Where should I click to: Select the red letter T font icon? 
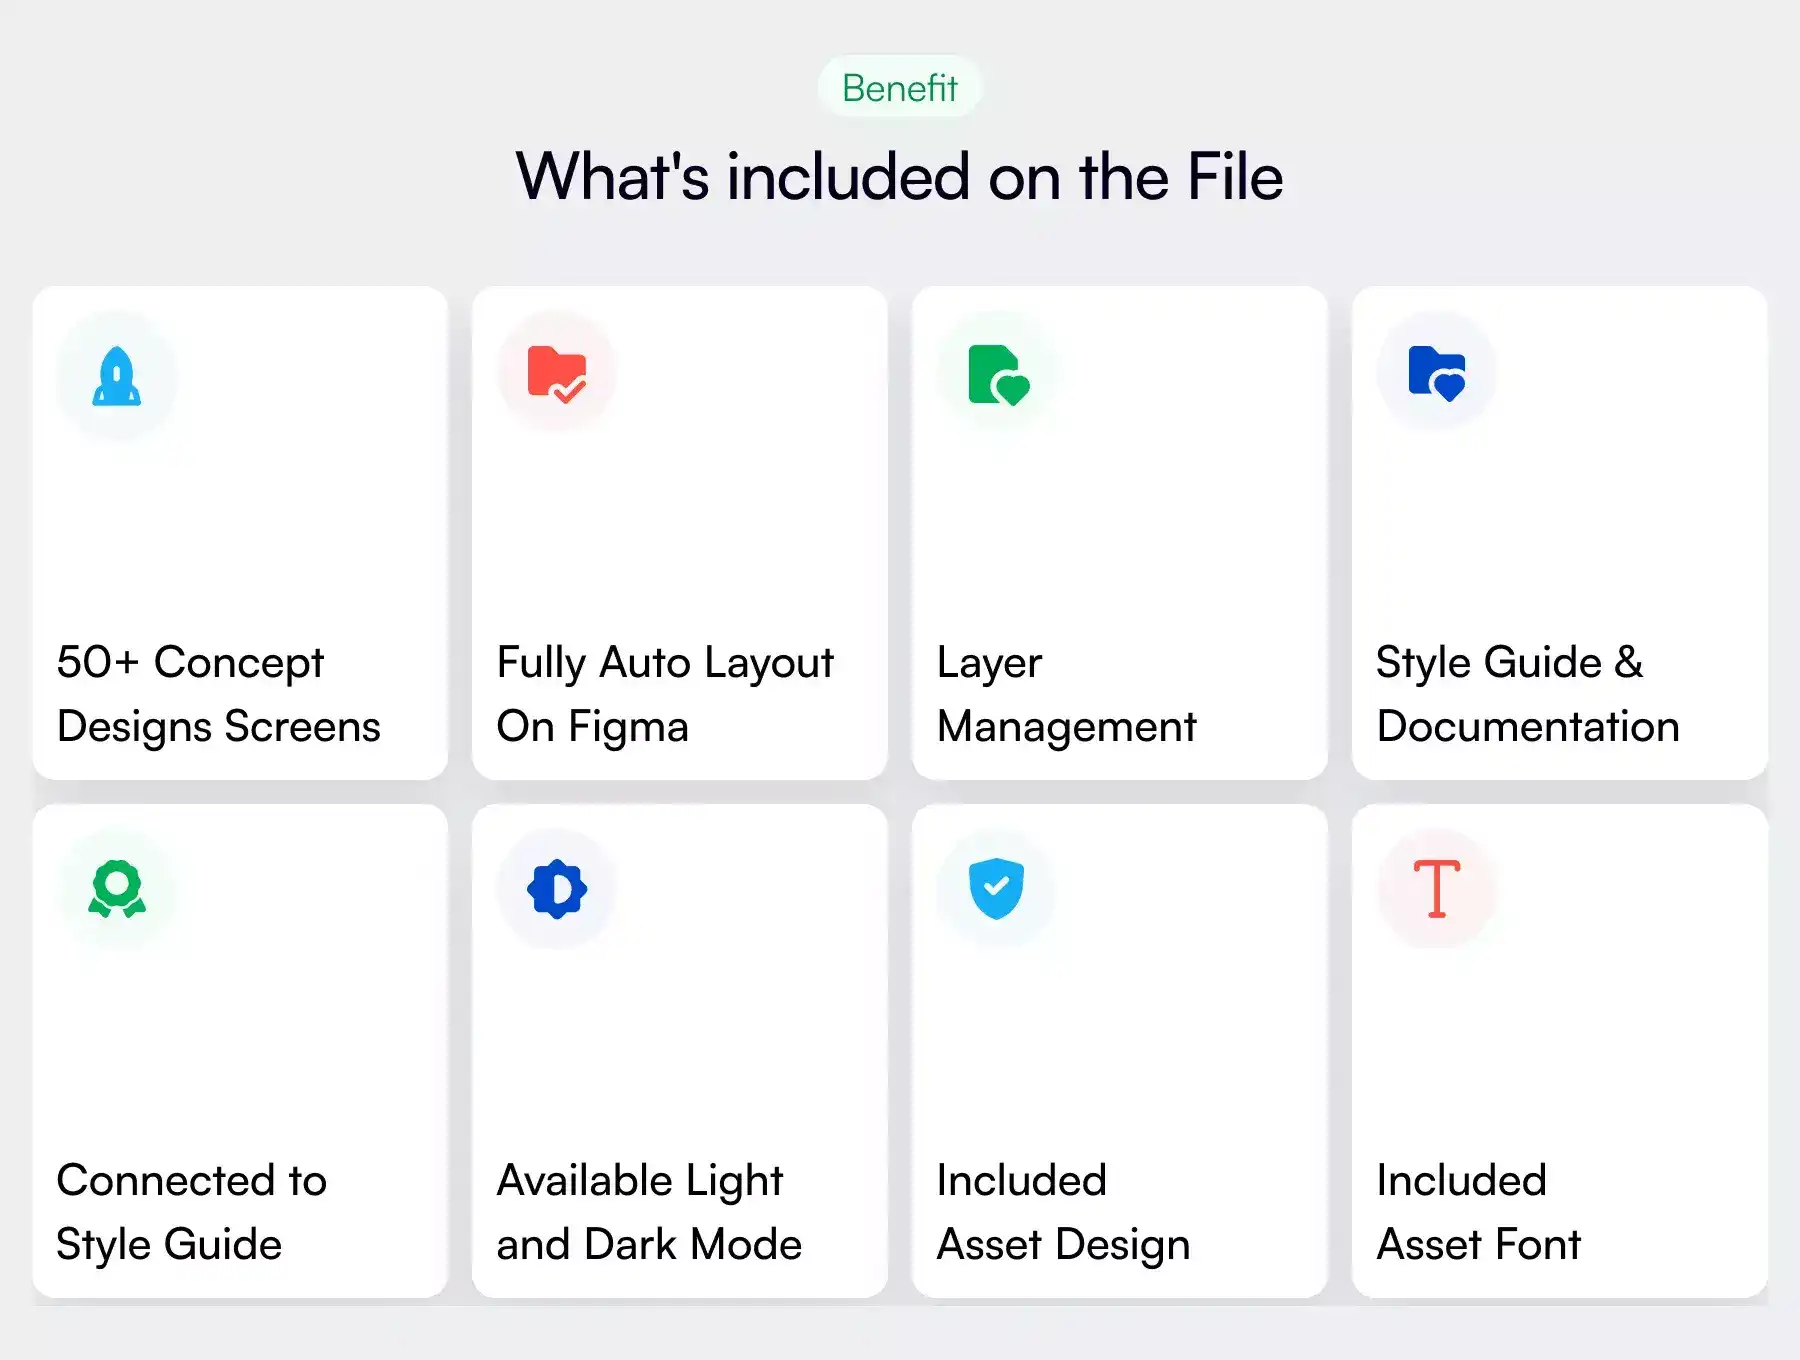(x=1436, y=888)
